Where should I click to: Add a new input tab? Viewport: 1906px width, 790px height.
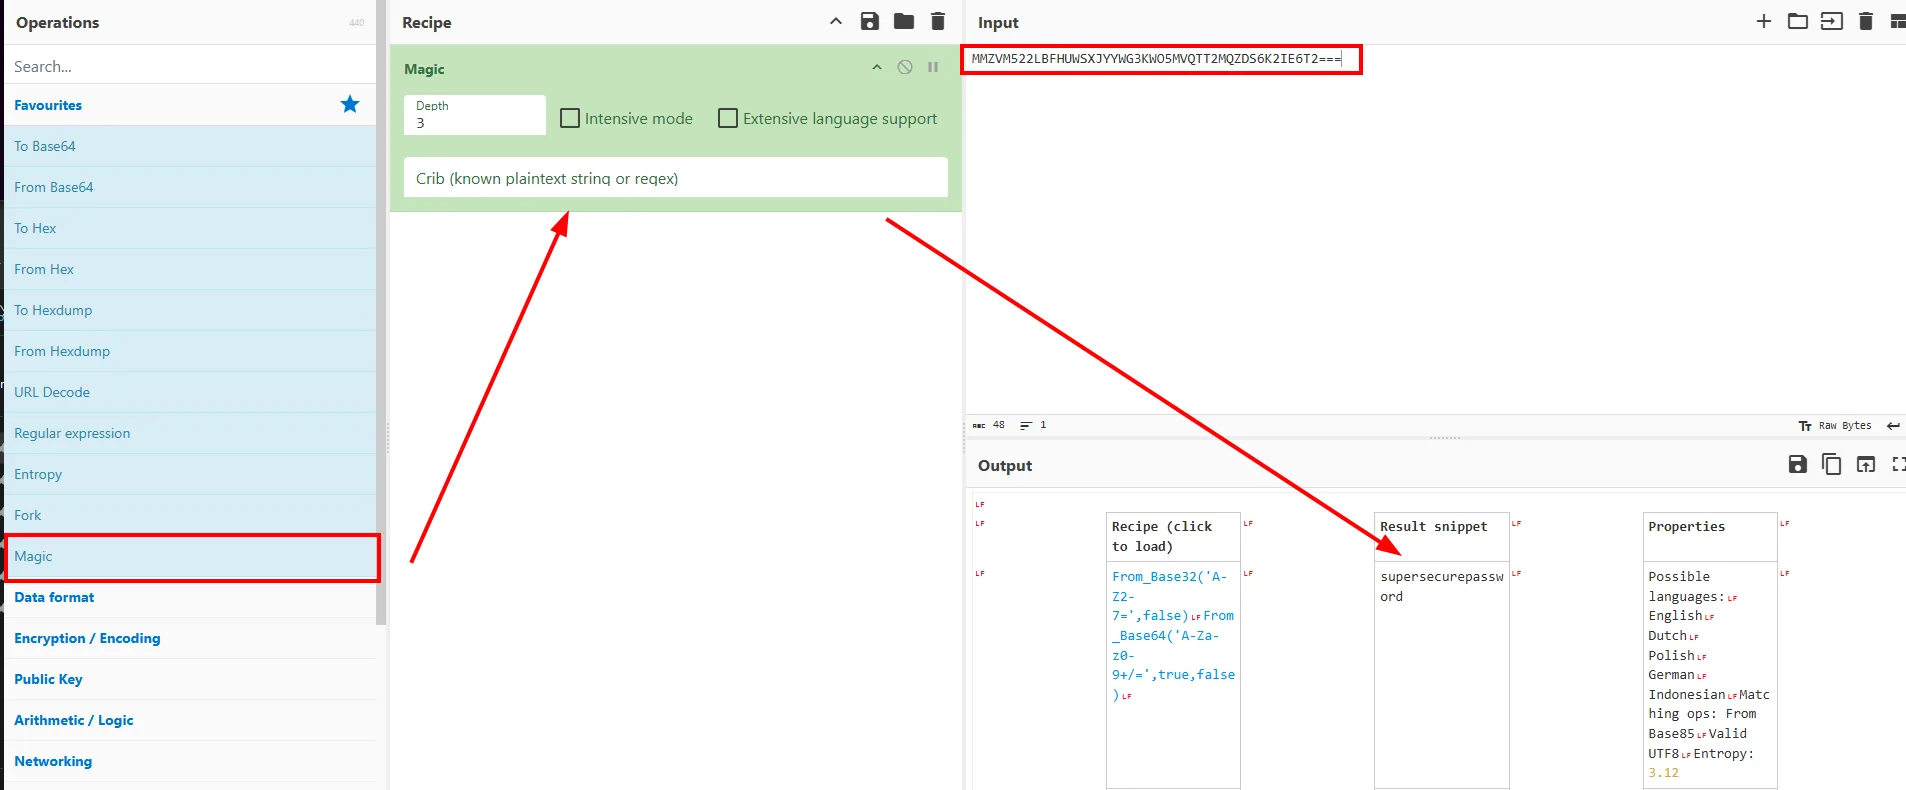(x=1764, y=21)
